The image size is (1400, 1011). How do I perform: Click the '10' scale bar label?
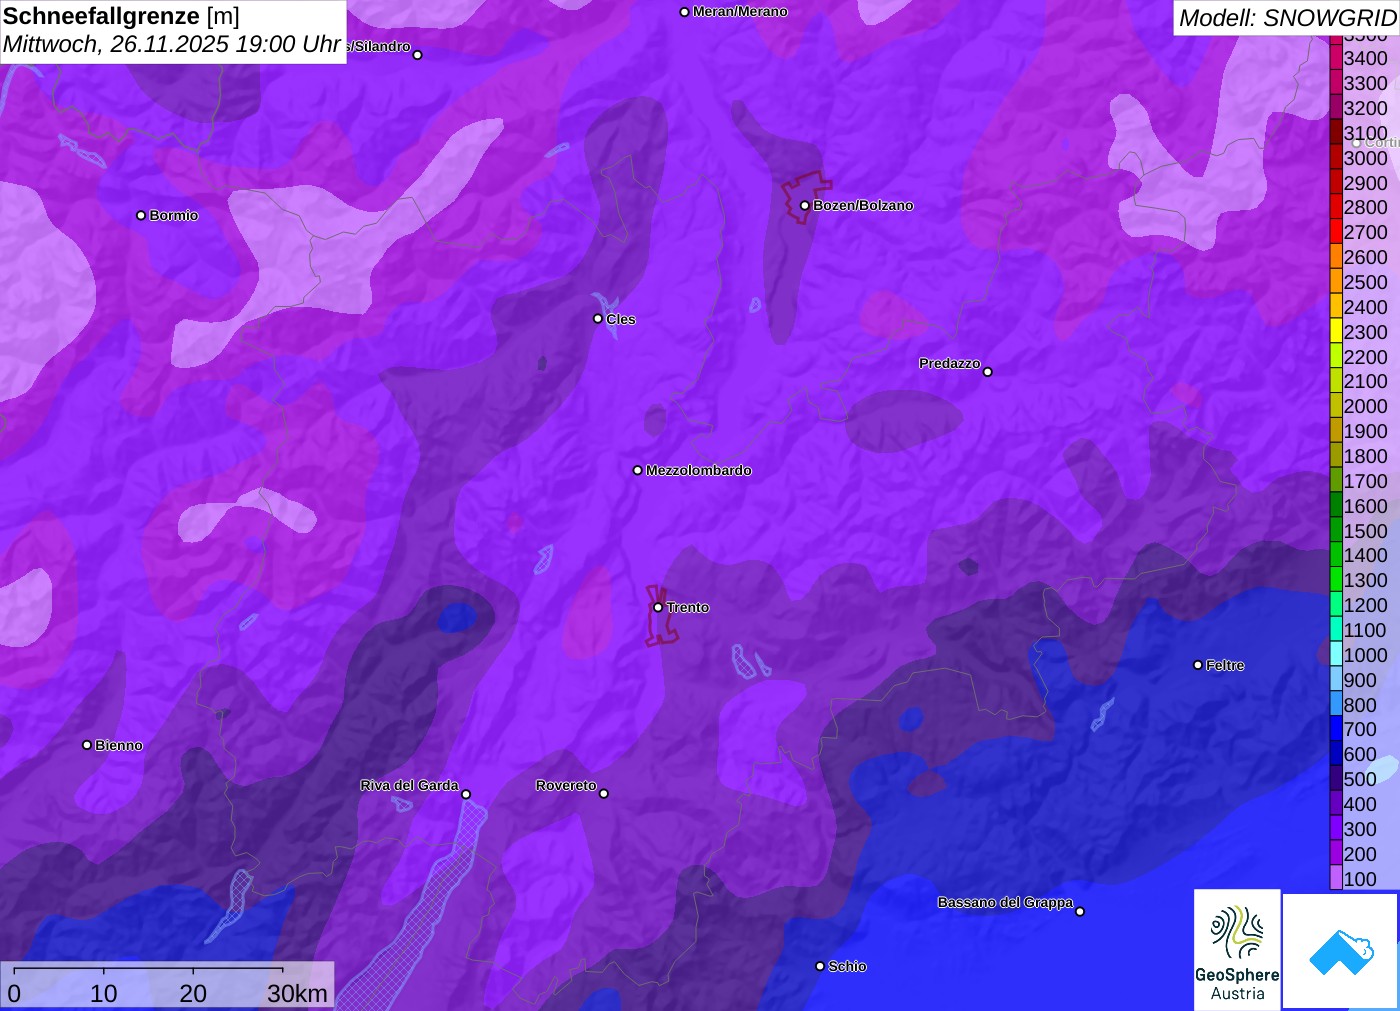pos(104,994)
